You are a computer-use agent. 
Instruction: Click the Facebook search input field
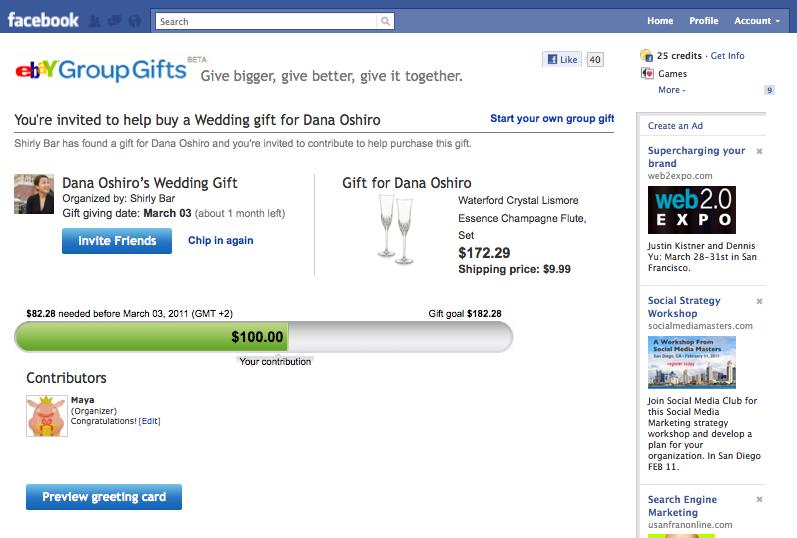tap(267, 21)
